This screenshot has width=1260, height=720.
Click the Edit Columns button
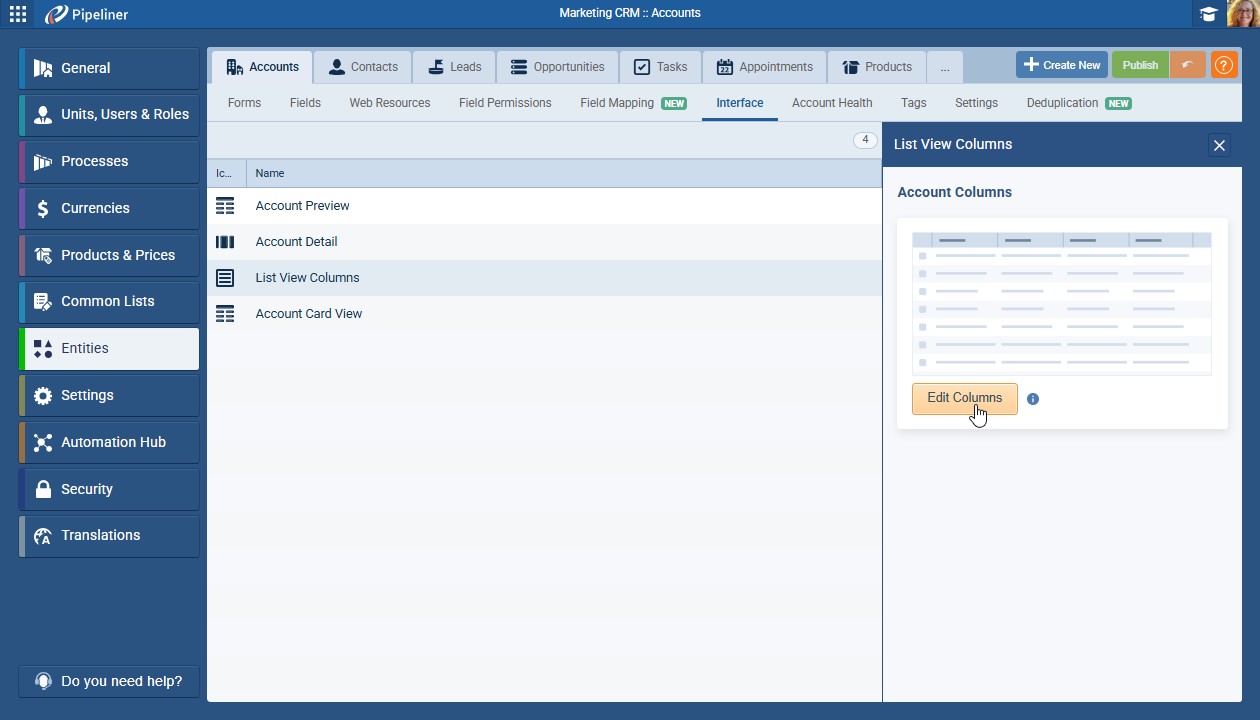964,398
